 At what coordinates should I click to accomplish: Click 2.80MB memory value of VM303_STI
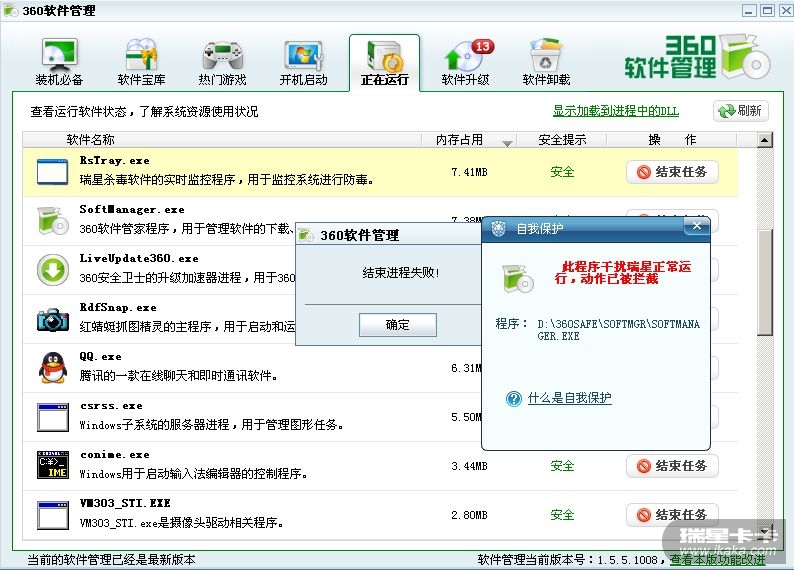(x=469, y=515)
